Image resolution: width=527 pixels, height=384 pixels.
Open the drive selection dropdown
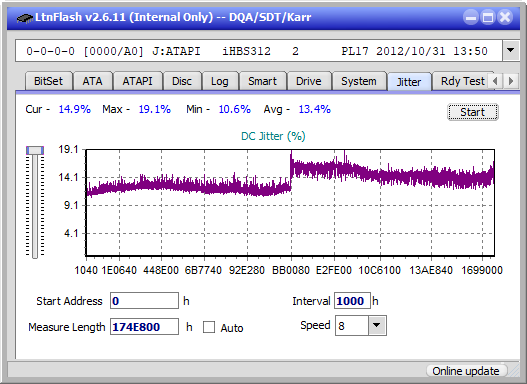pos(511,51)
